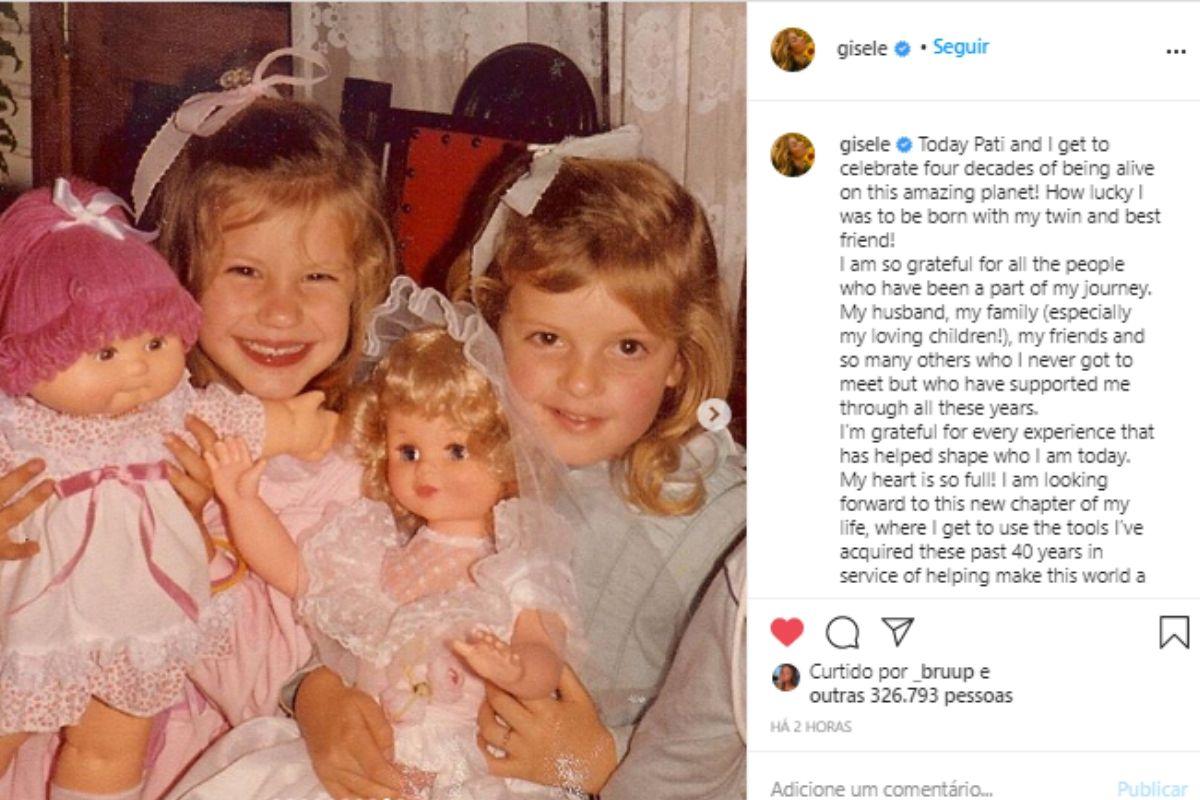Open the gisele username in the caption
This screenshot has height=800, width=1200.
[862, 145]
